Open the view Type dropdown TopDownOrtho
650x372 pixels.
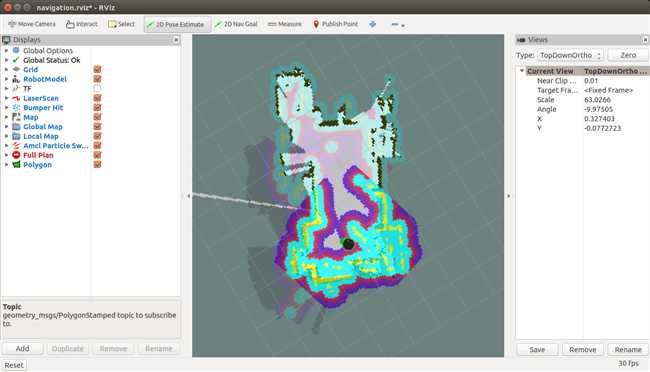(x=570, y=55)
